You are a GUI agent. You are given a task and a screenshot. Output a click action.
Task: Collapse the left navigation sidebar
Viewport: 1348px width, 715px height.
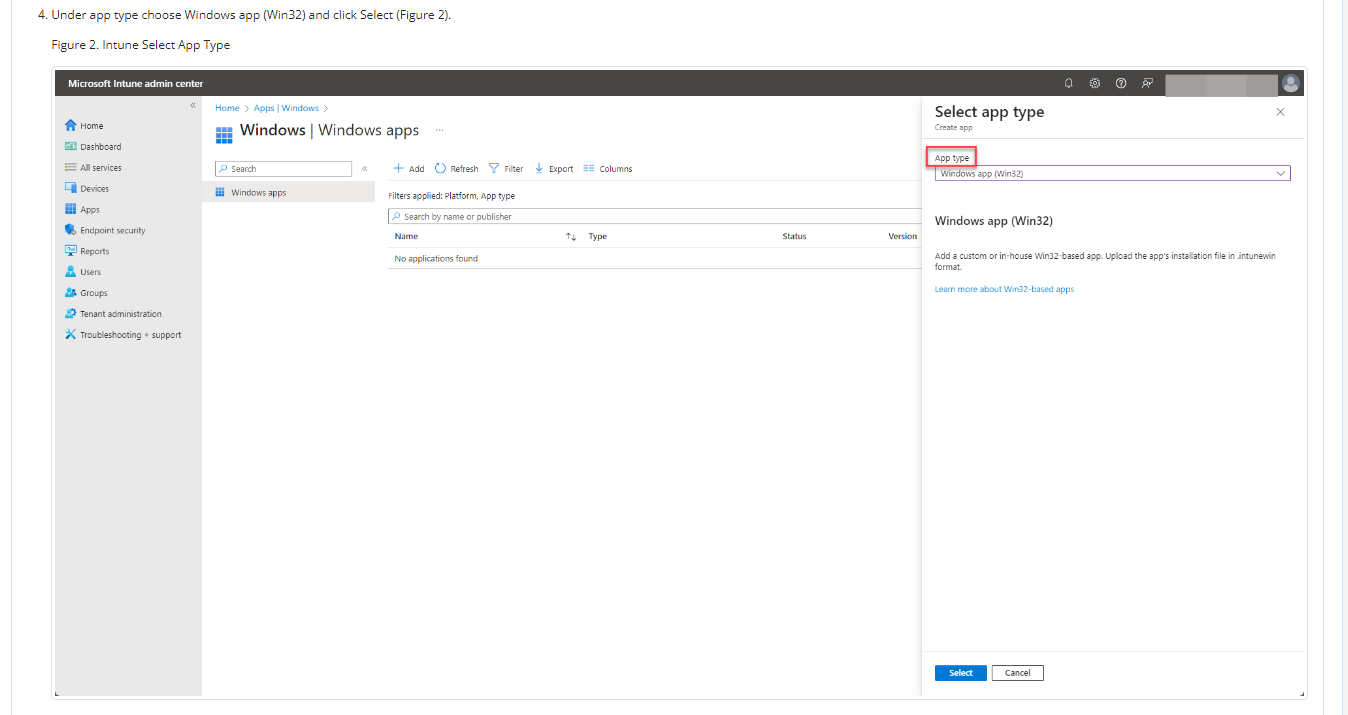click(x=193, y=105)
